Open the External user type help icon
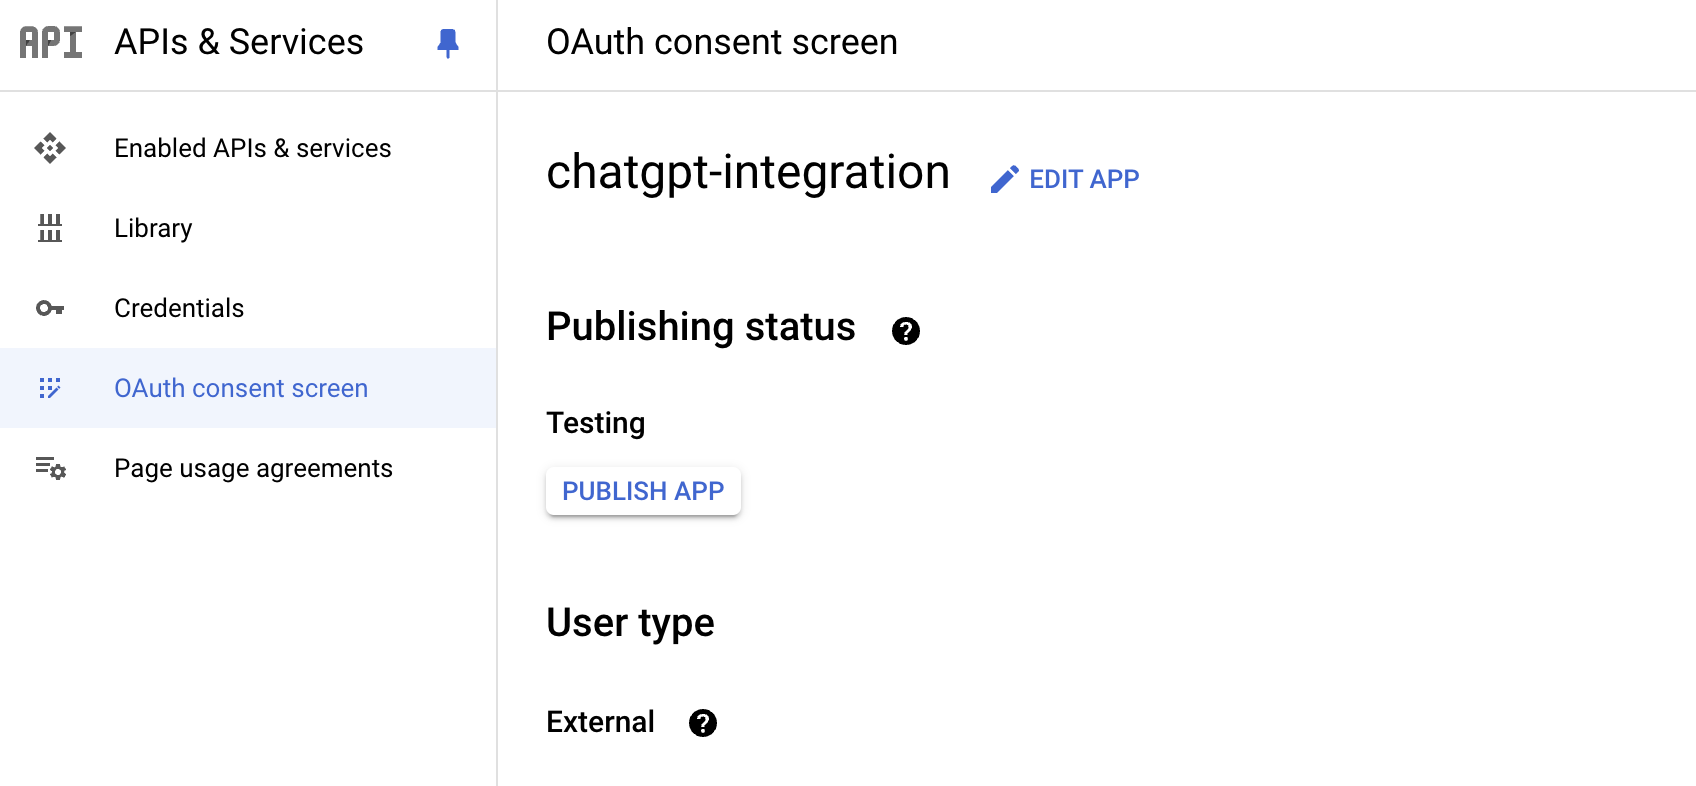Image resolution: width=1696 pixels, height=786 pixels. pos(703,723)
